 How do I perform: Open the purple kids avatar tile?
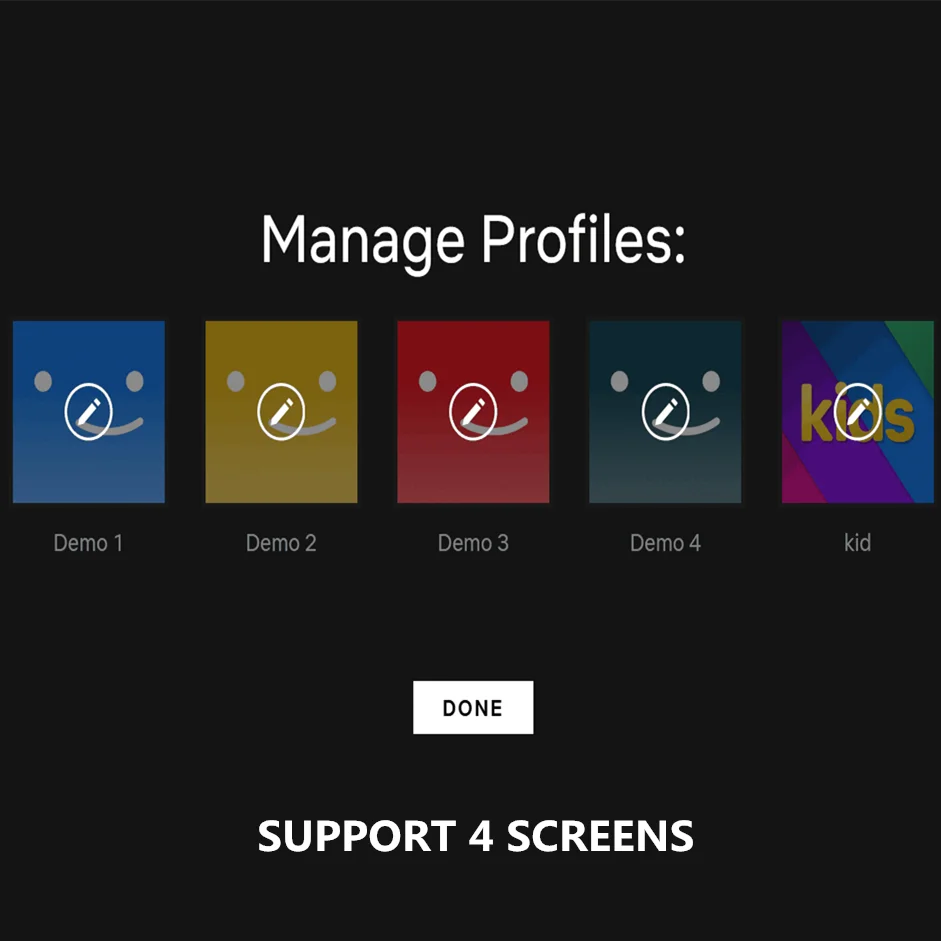858,412
